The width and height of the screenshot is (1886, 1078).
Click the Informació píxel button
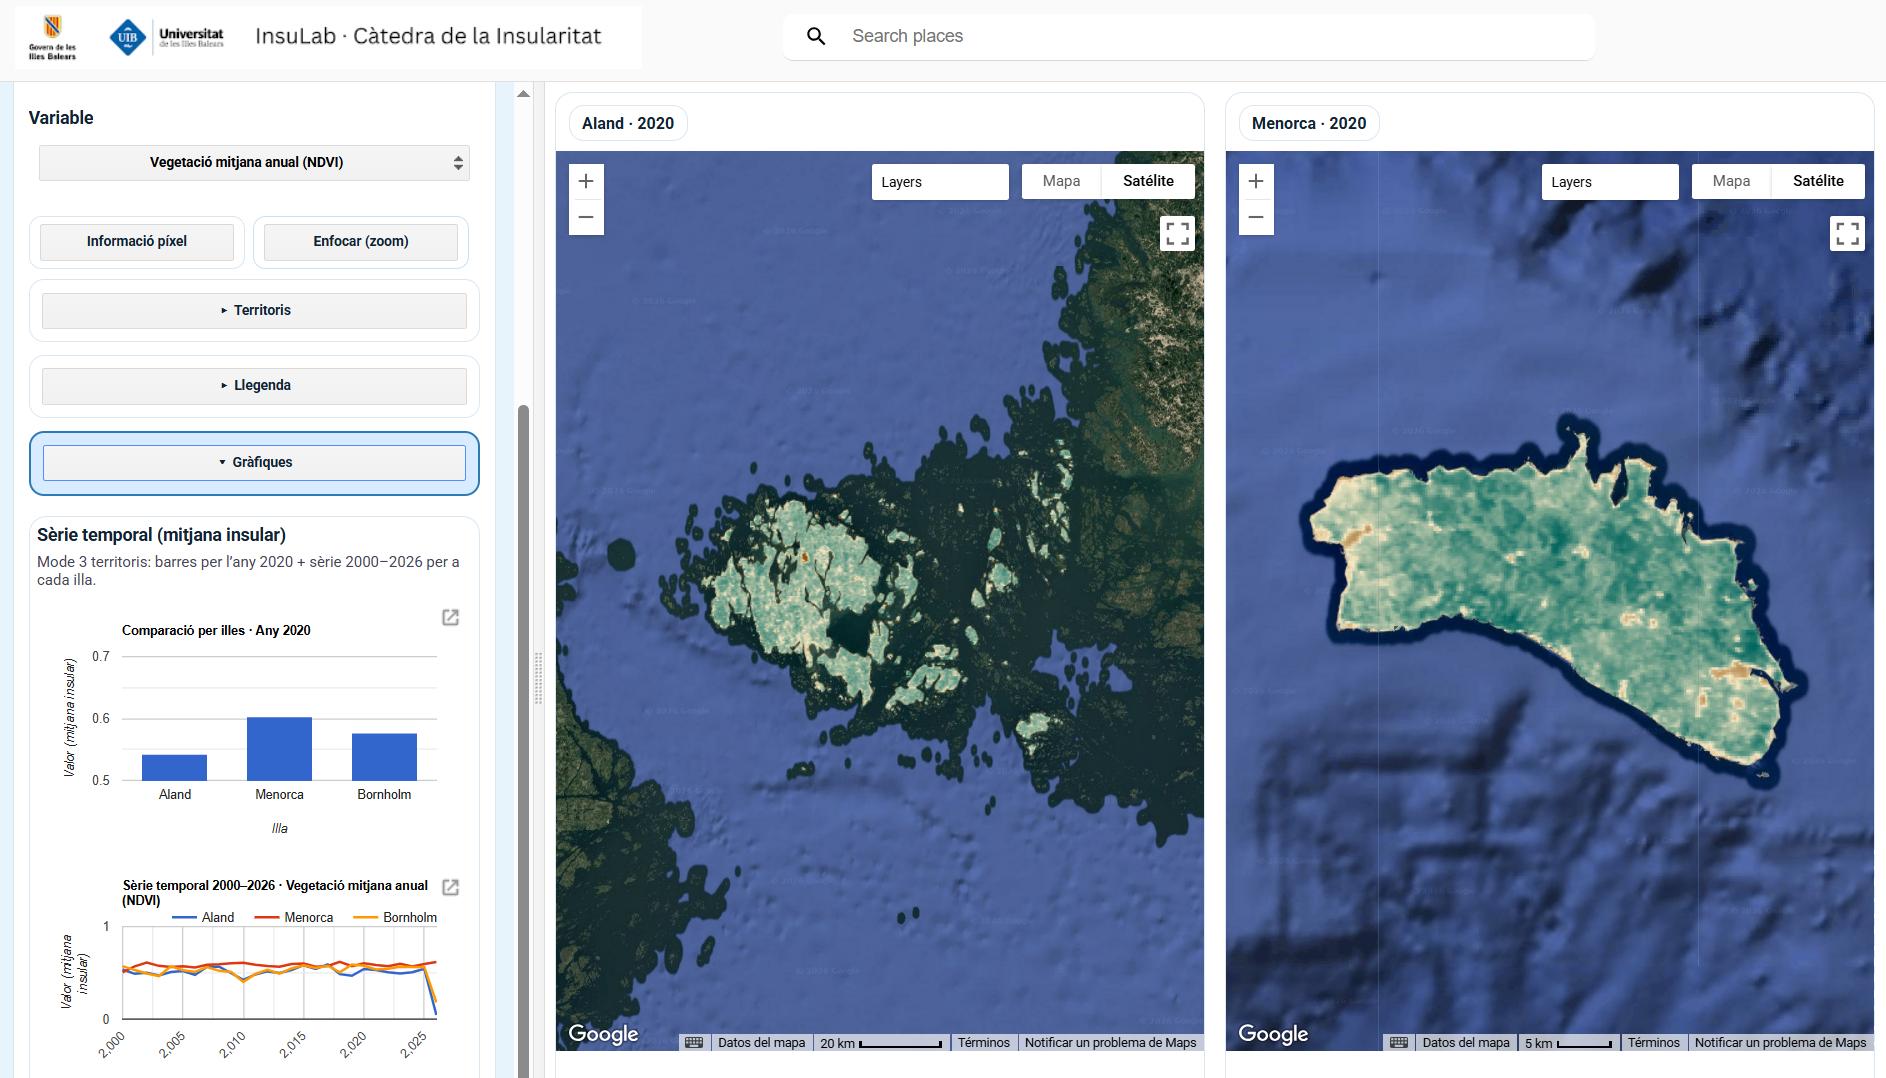click(x=137, y=241)
